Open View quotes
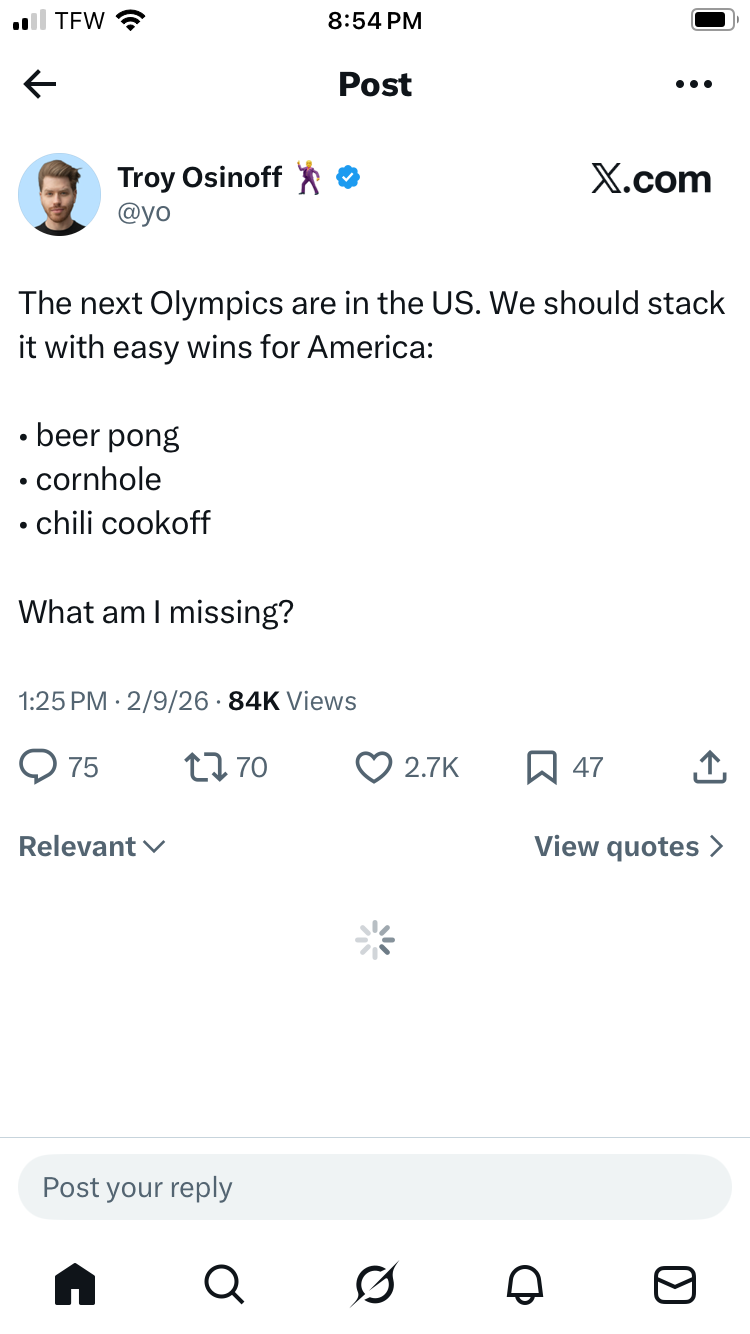The width and height of the screenshot is (750, 1334). (628, 847)
